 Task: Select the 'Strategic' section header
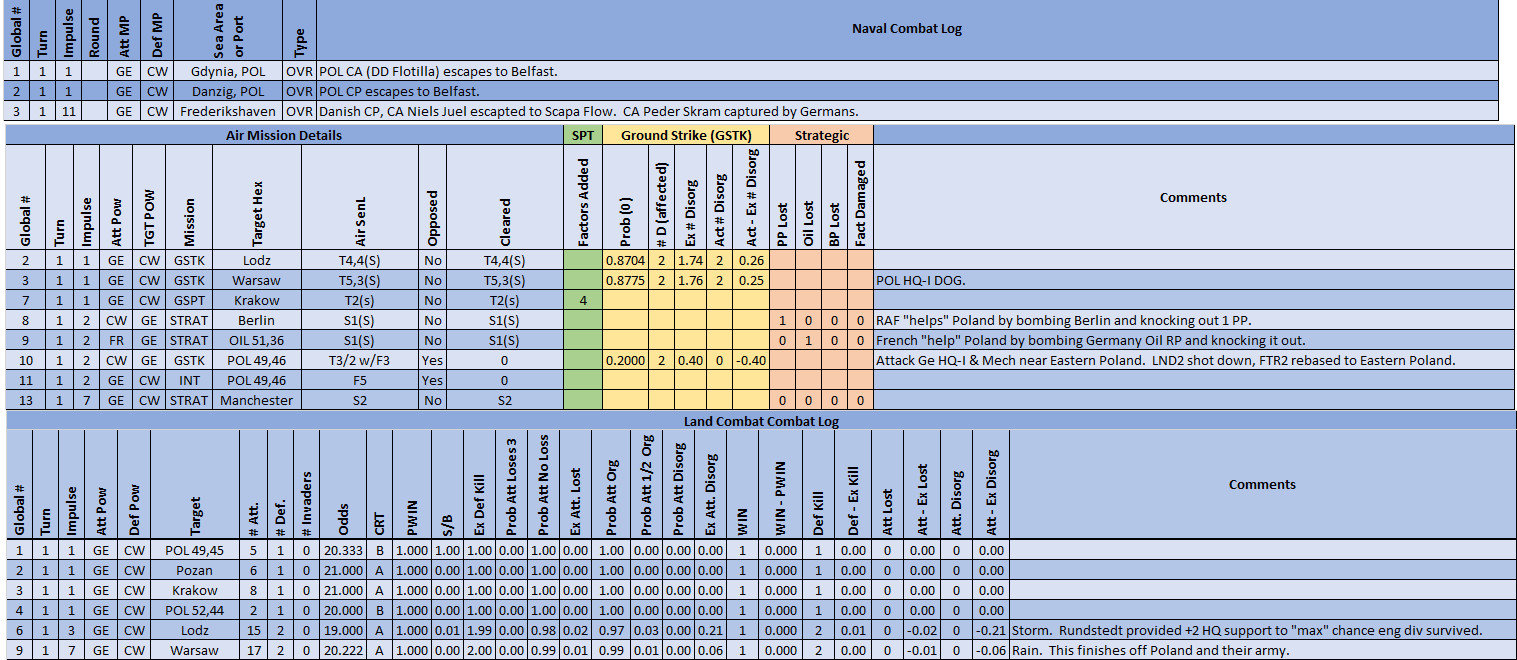(x=821, y=135)
